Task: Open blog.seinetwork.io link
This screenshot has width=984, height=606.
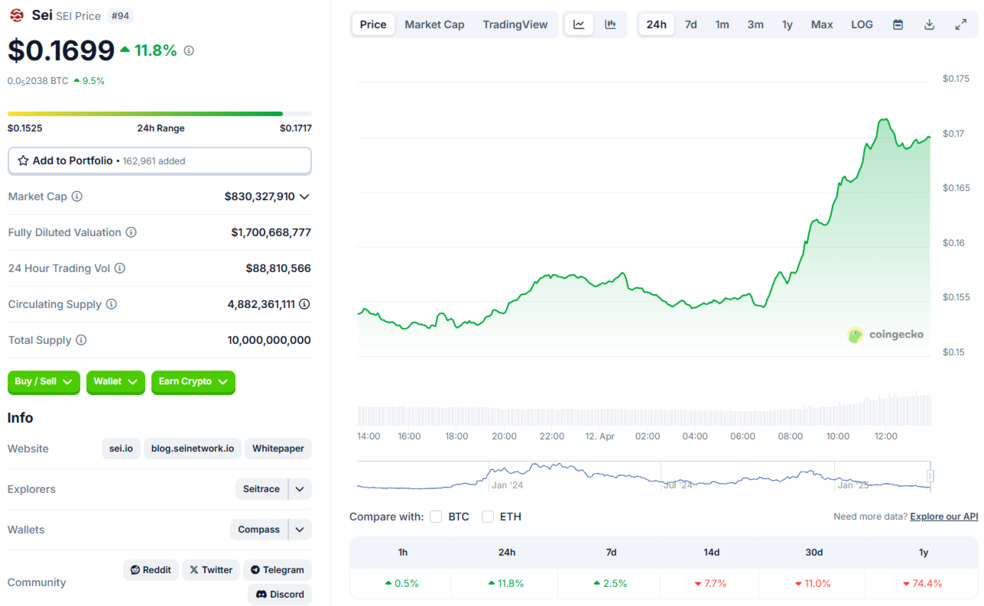Action: tap(192, 449)
